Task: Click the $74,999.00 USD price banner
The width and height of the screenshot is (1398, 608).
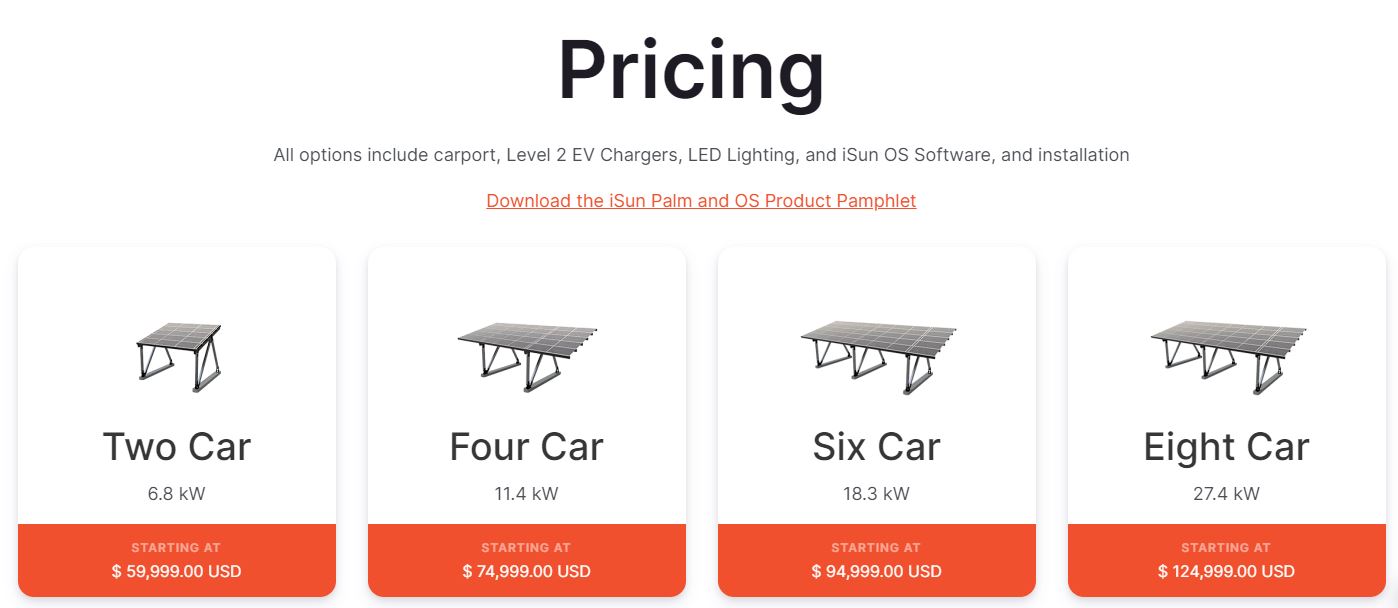Action: point(527,571)
